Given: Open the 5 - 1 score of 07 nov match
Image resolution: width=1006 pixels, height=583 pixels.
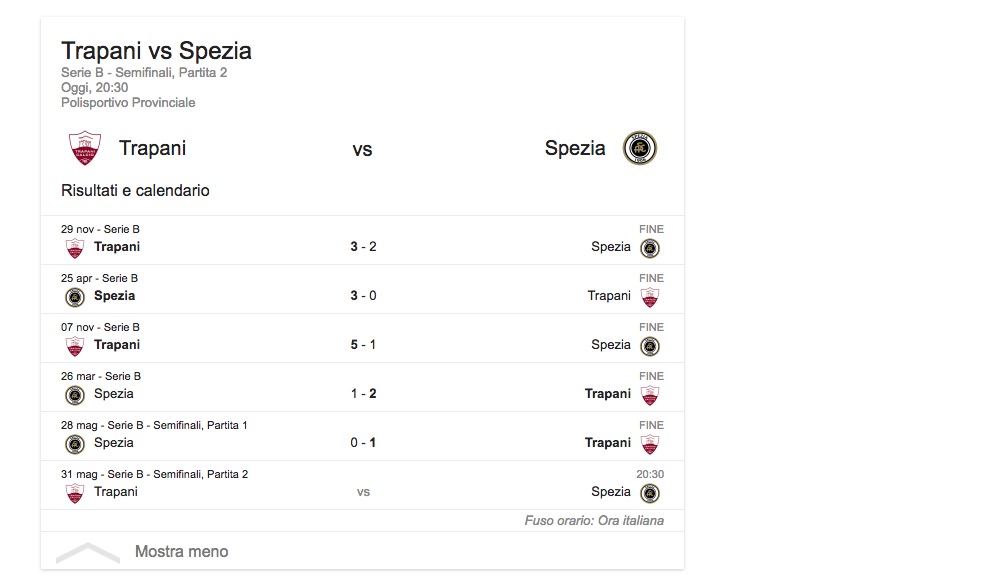Looking at the screenshot, I should (363, 345).
